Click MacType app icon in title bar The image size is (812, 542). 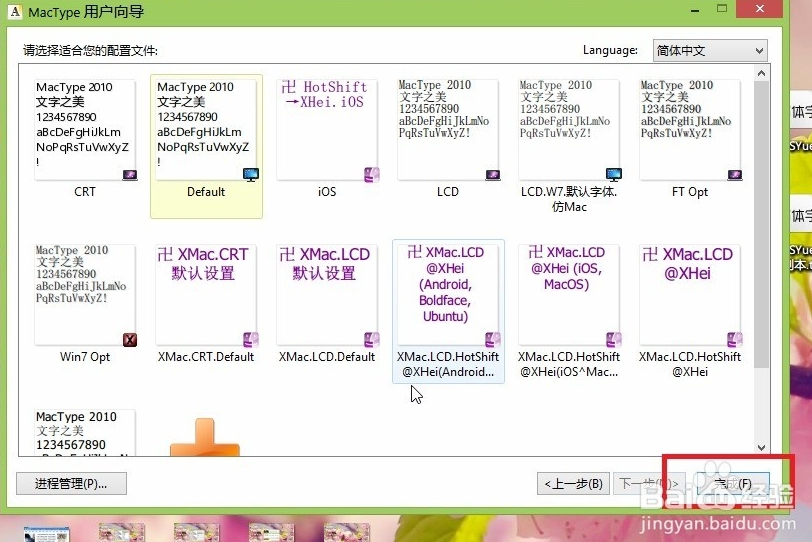[15, 11]
